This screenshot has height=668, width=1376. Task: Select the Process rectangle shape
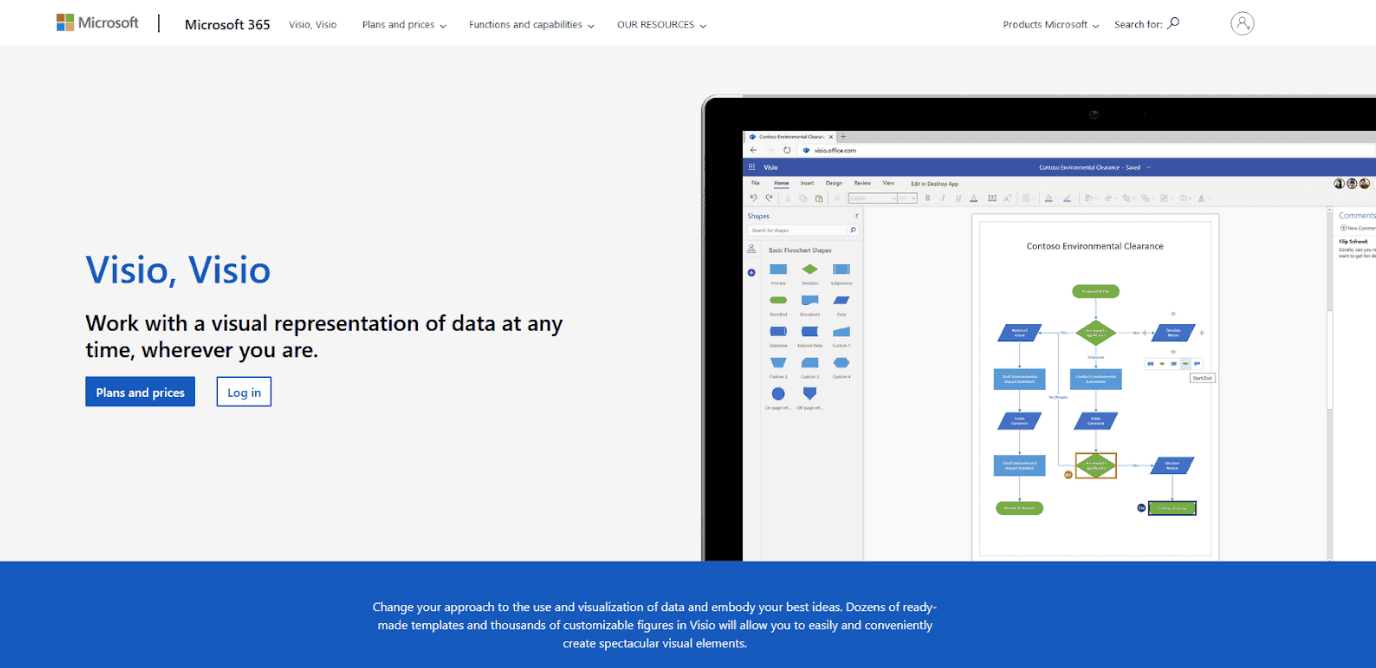pyautogui.click(x=778, y=269)
